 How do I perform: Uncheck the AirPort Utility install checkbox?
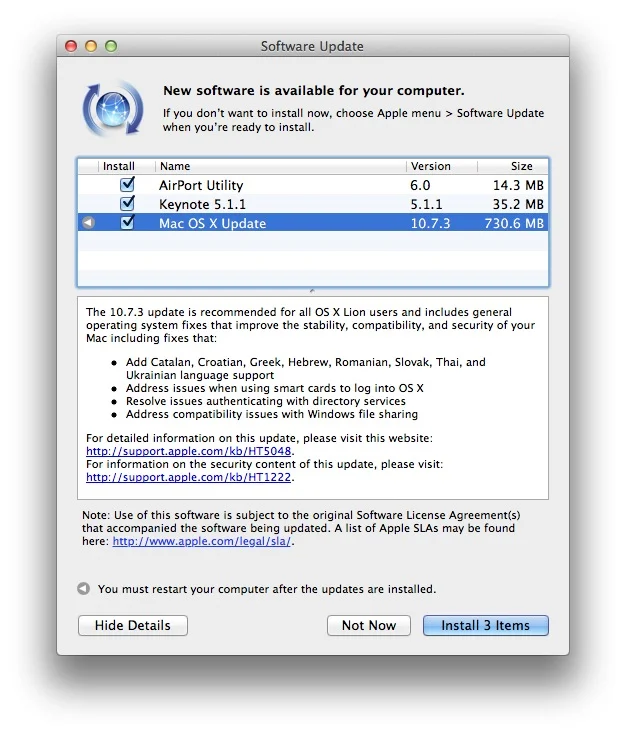coord(127,184)
